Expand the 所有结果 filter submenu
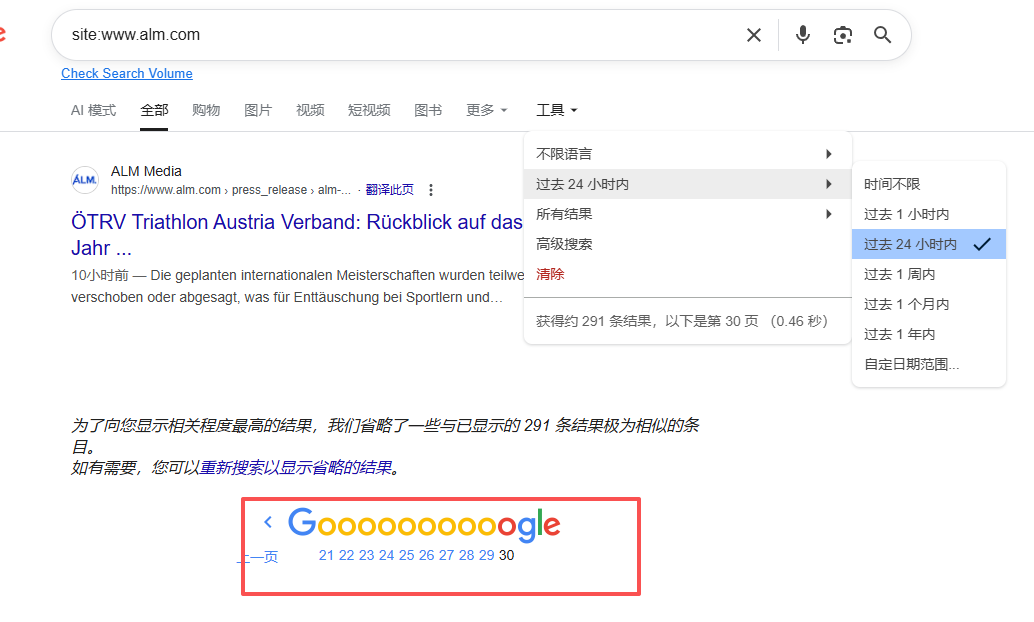The image size is (1034, 622). [686, 214]
